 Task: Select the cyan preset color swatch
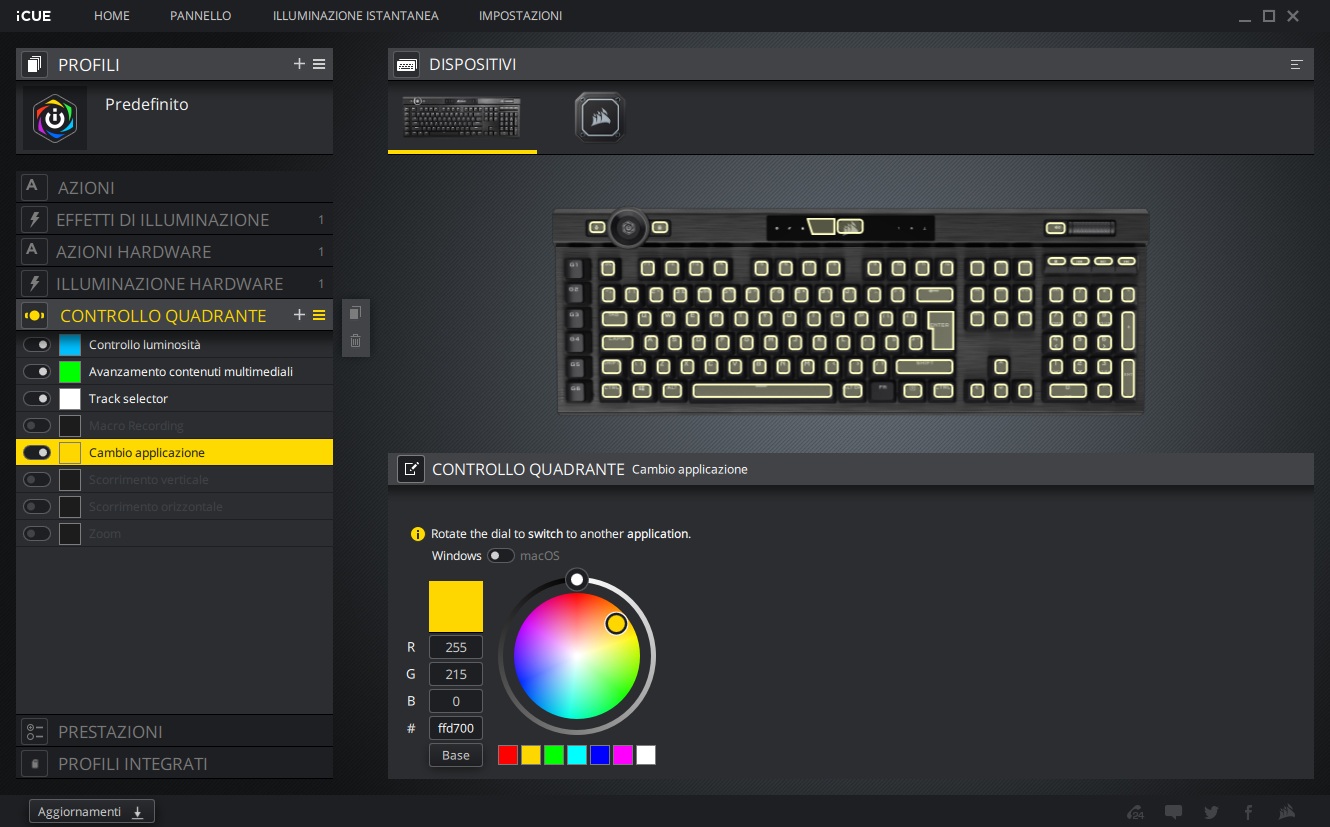[577, 755]
